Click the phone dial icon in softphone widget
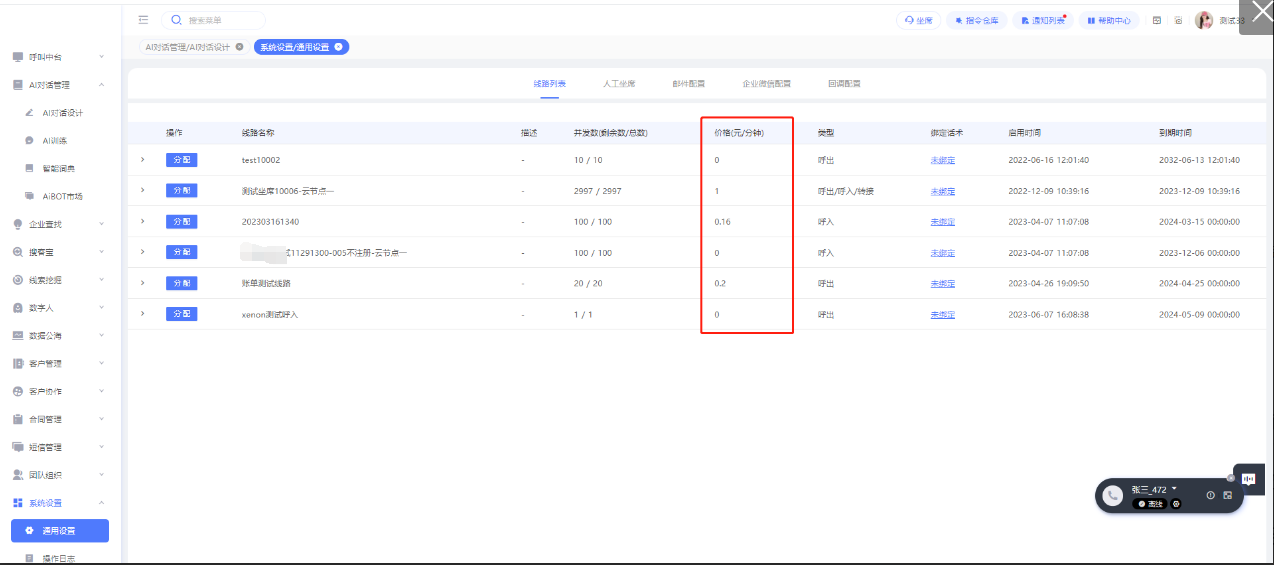 click(1112, 495)
